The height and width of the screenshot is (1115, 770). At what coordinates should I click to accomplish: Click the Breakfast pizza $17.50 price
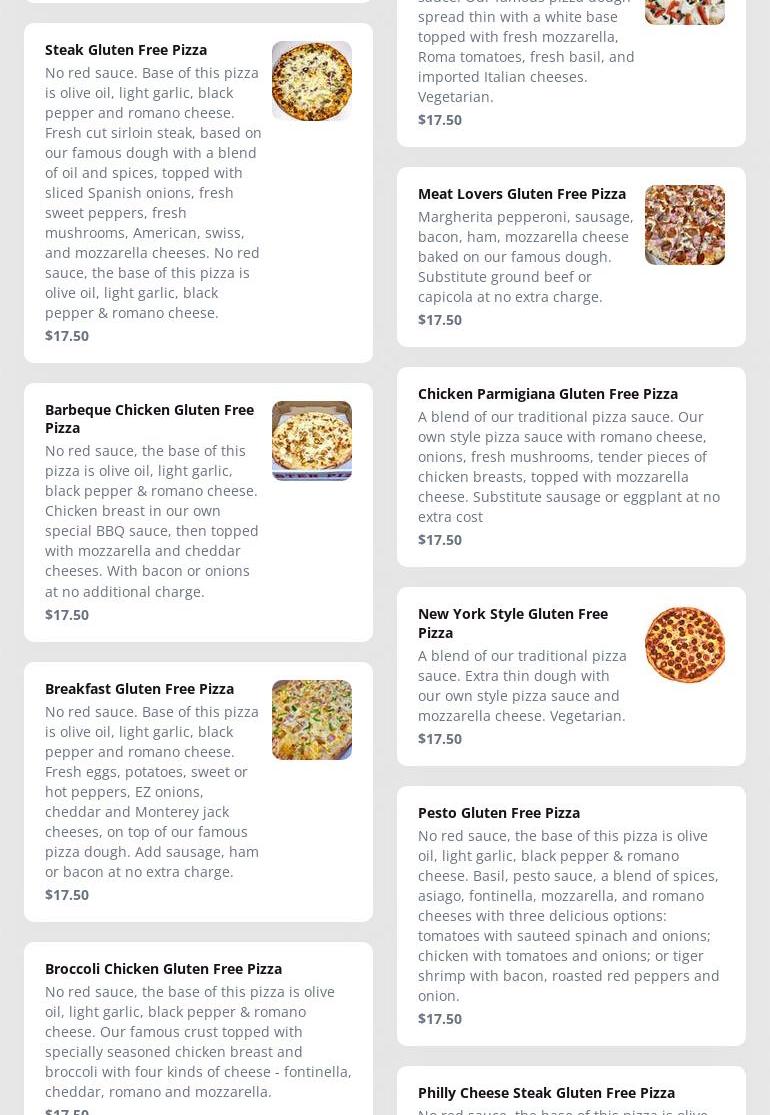(x=67, y=895)
